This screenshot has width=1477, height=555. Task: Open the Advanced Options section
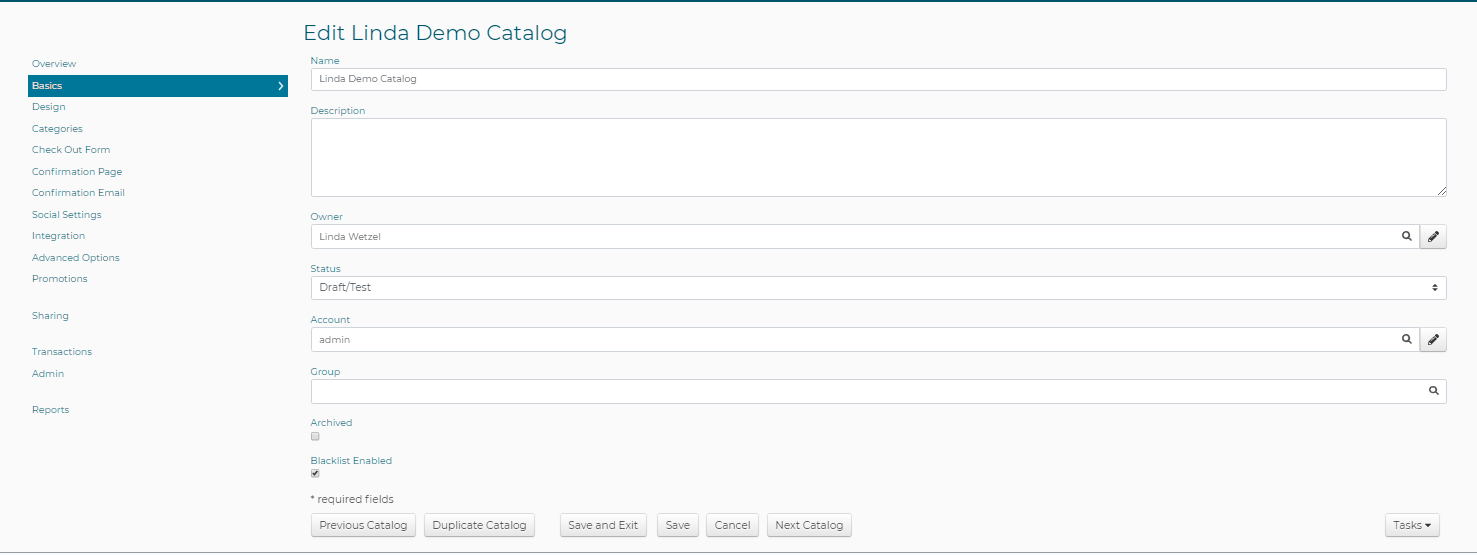[76, 258]
